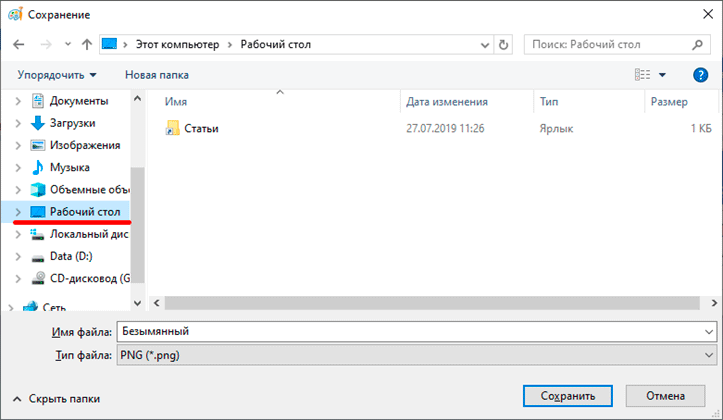Expand the Документы tree node

[x=18, y=101]
